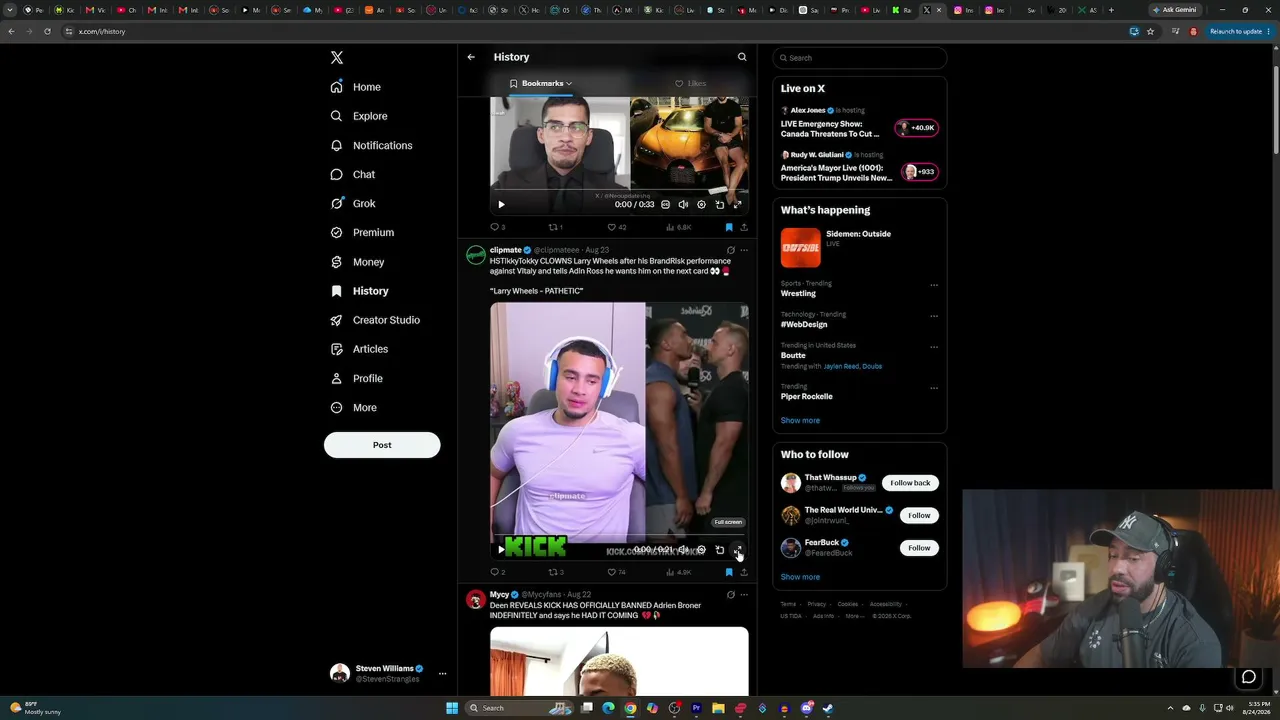The width and height of the screenshot is (1280, 720).
Task: Click the Articles sidebar icon
Action: [337, 349]
